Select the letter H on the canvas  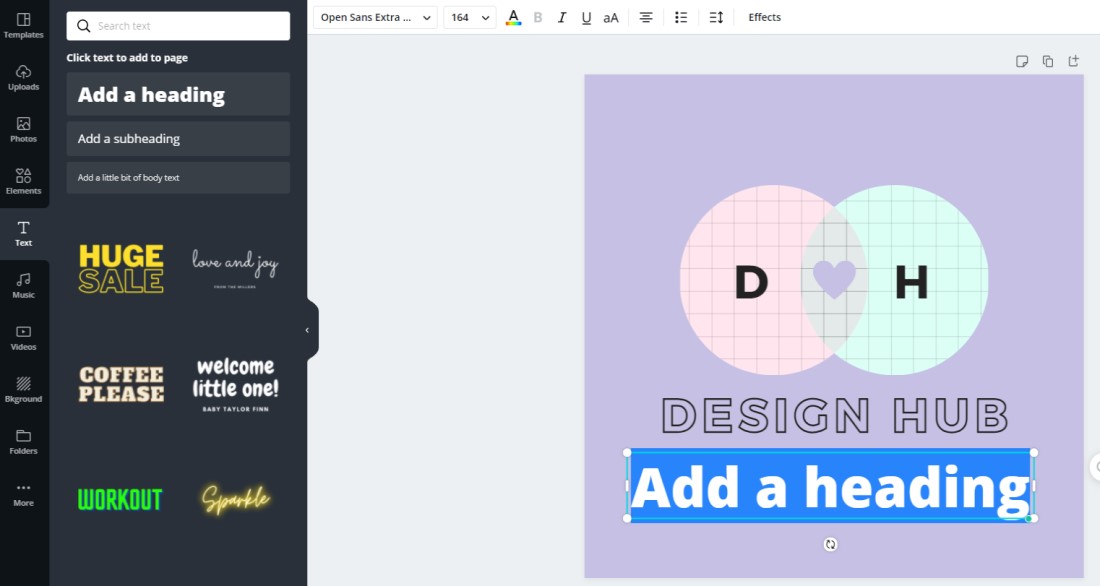[911, 282]
